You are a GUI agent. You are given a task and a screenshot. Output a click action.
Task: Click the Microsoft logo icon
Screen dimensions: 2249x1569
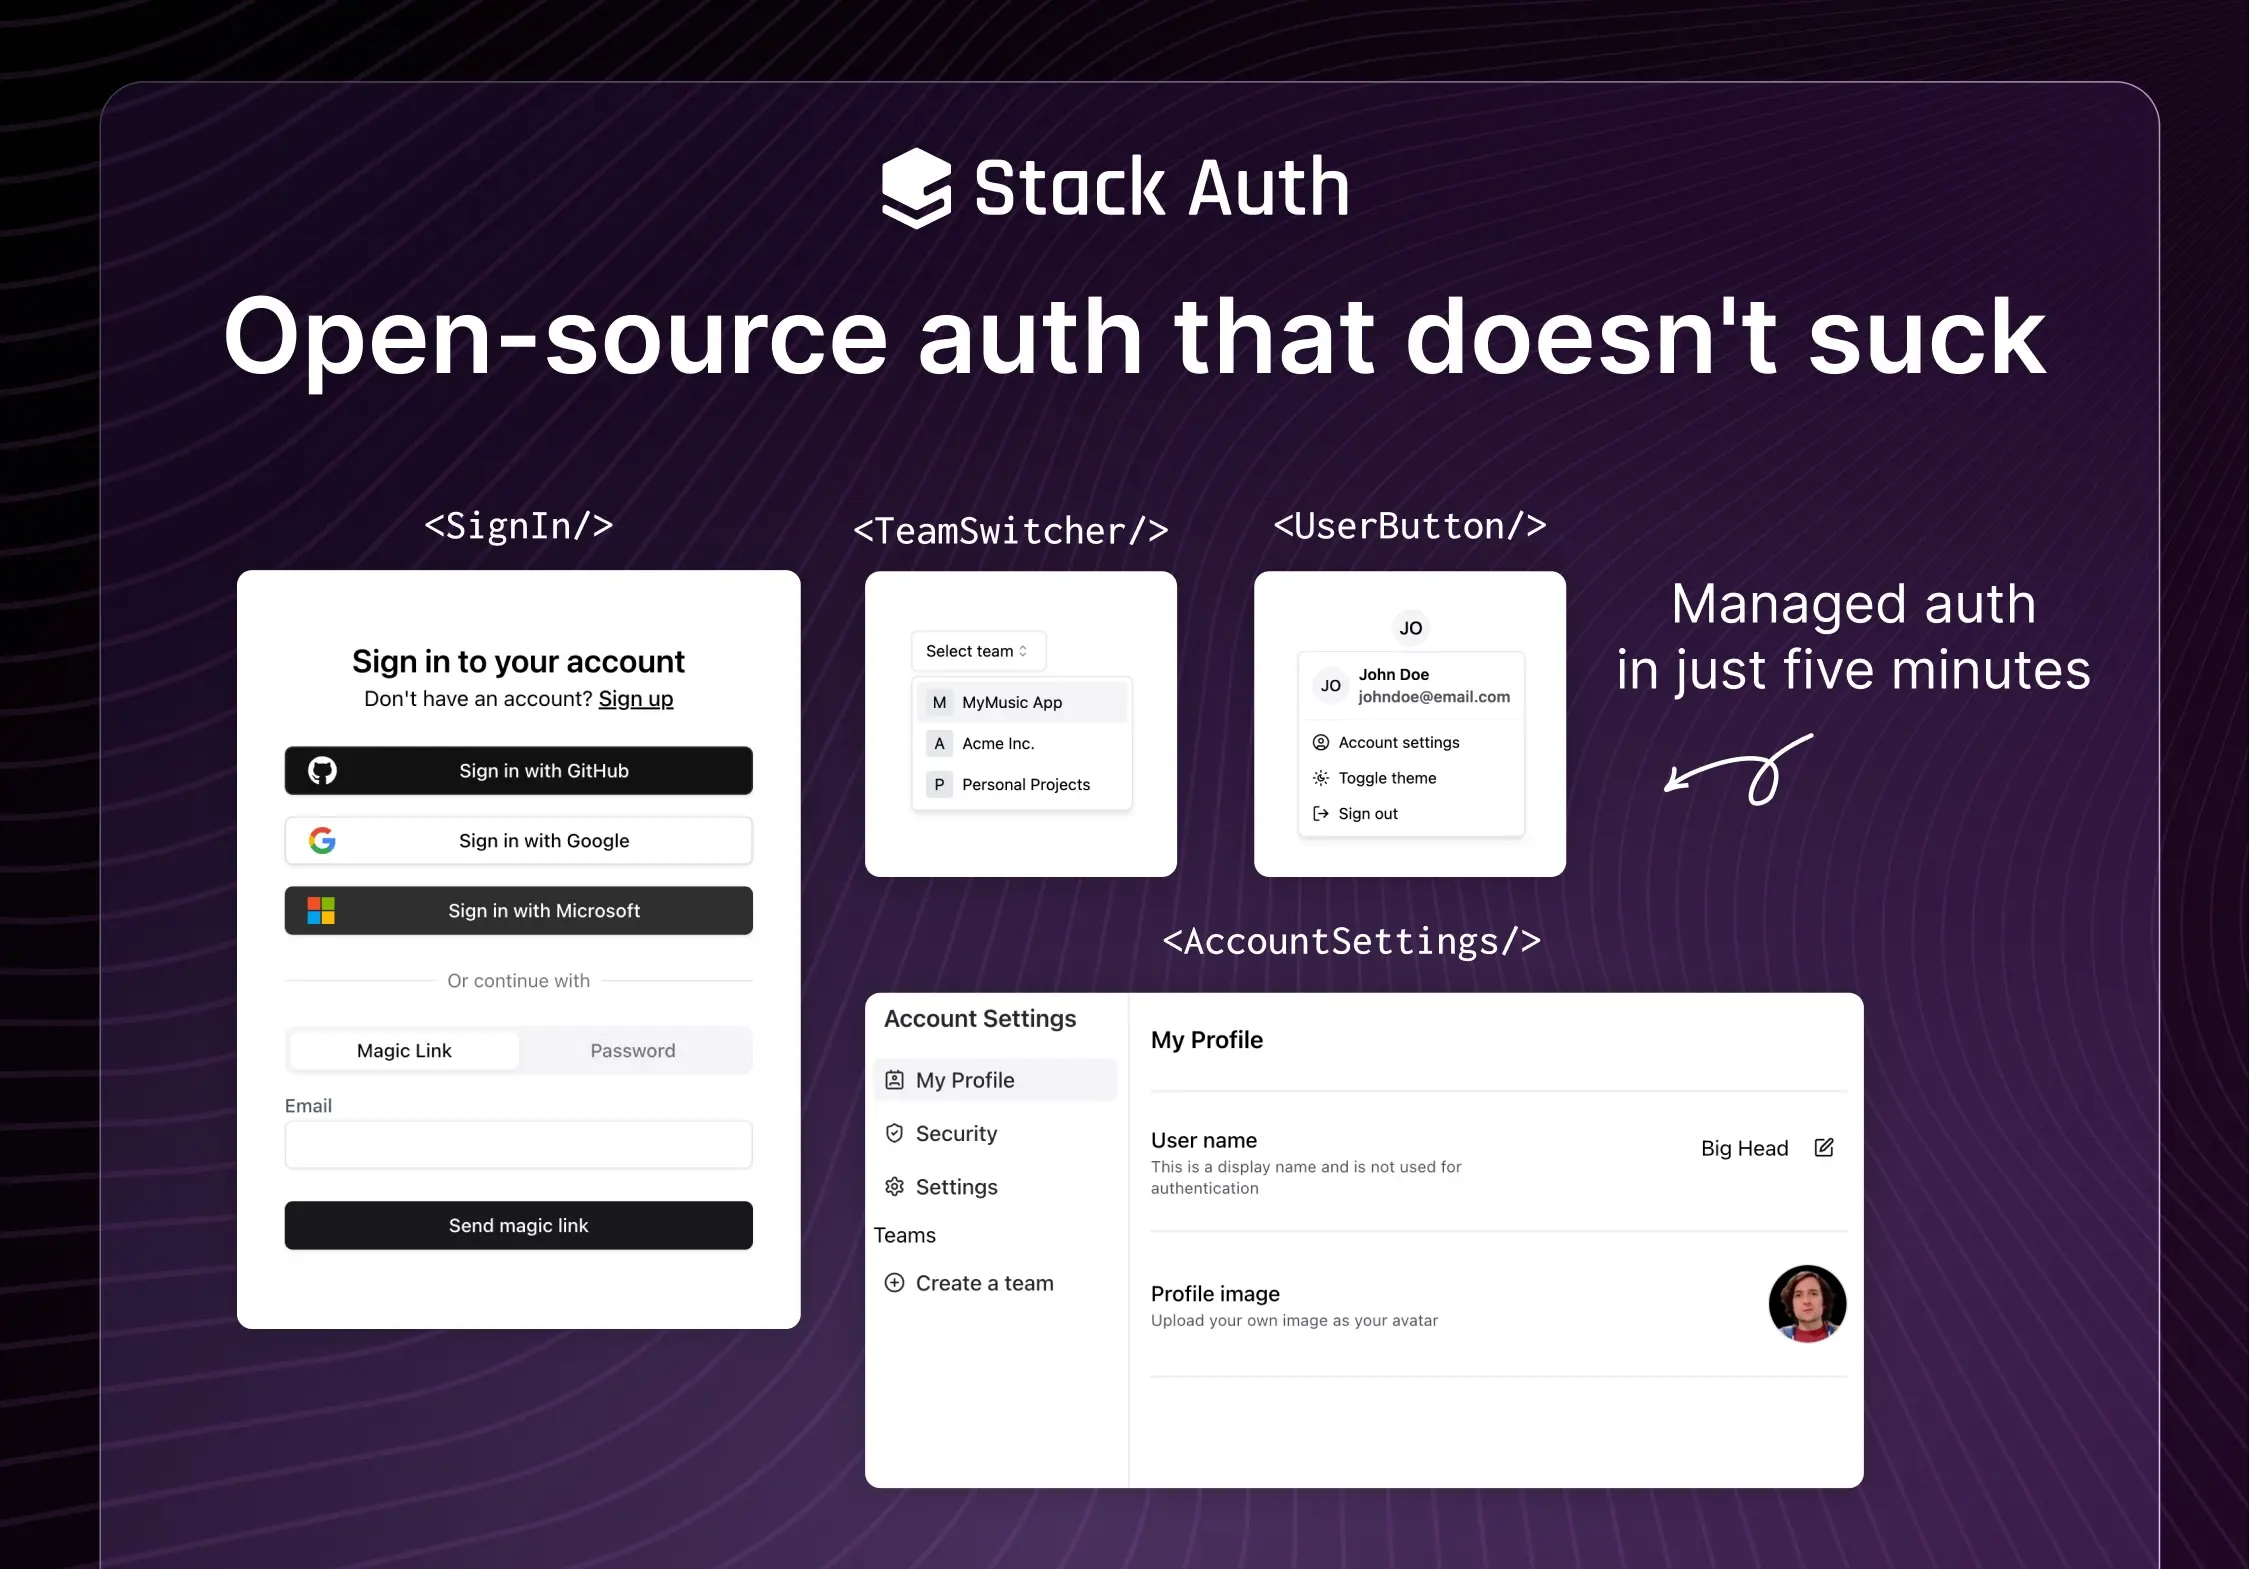point(321,911)
